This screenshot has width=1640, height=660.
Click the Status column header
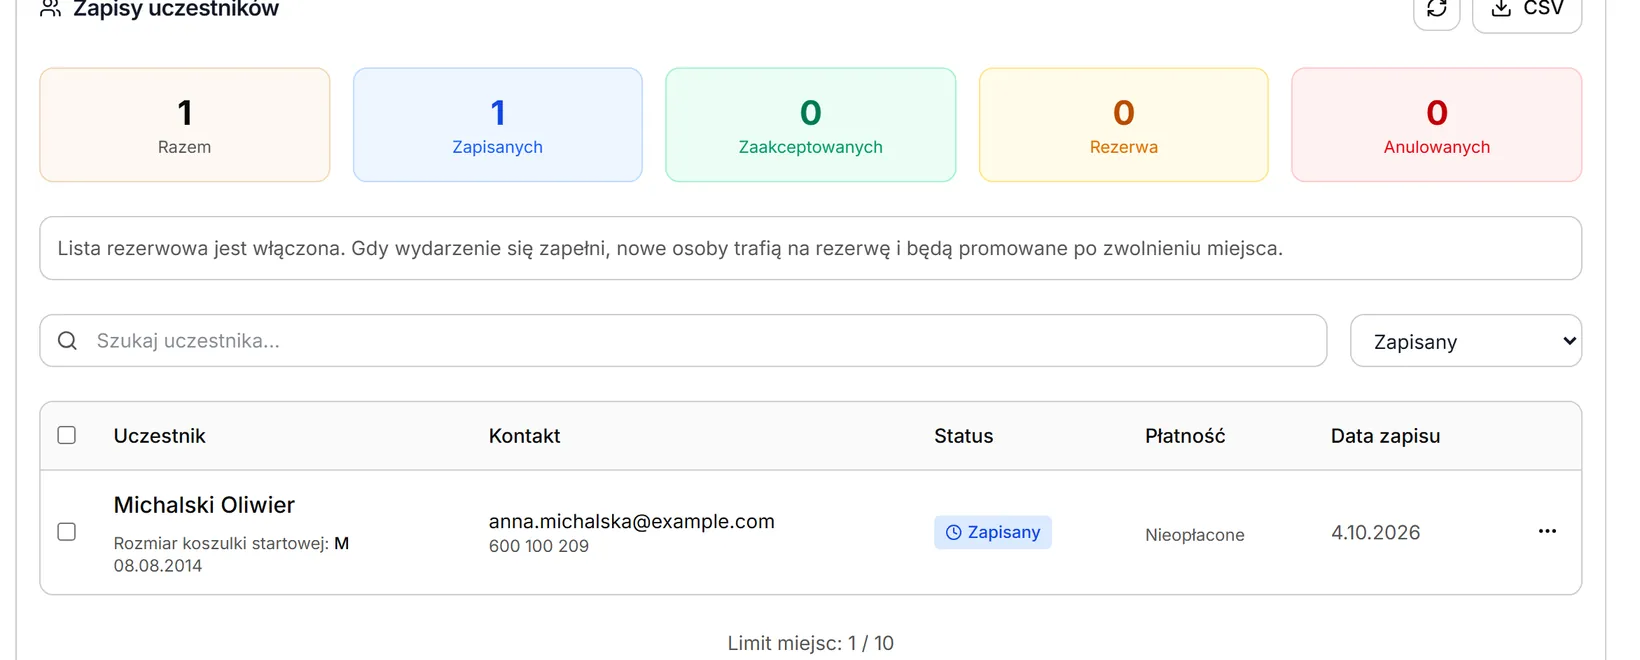[x=964, y=436]
